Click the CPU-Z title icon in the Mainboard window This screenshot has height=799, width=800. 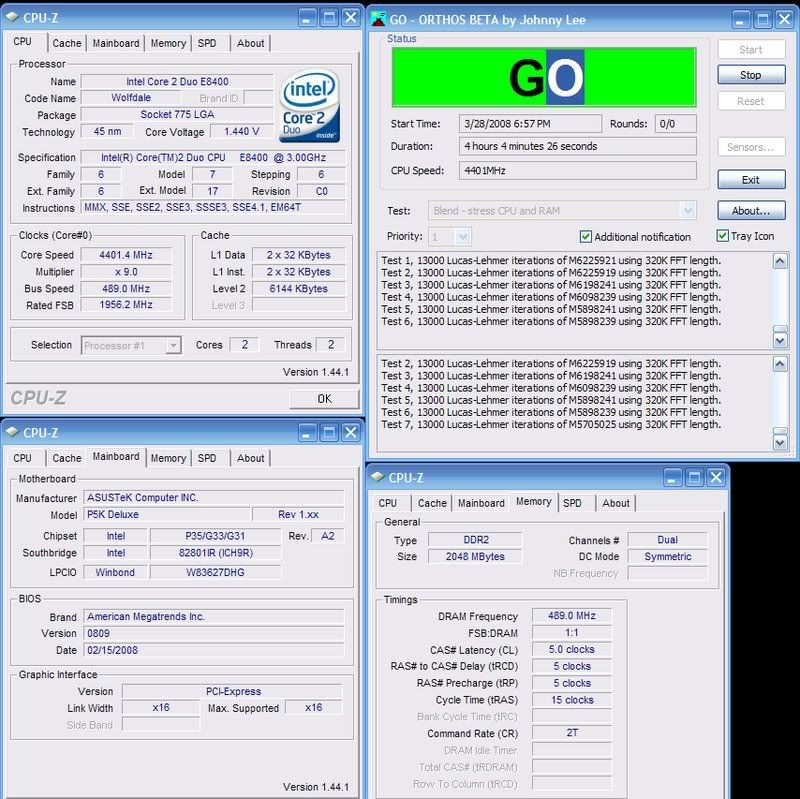point(12,432)
